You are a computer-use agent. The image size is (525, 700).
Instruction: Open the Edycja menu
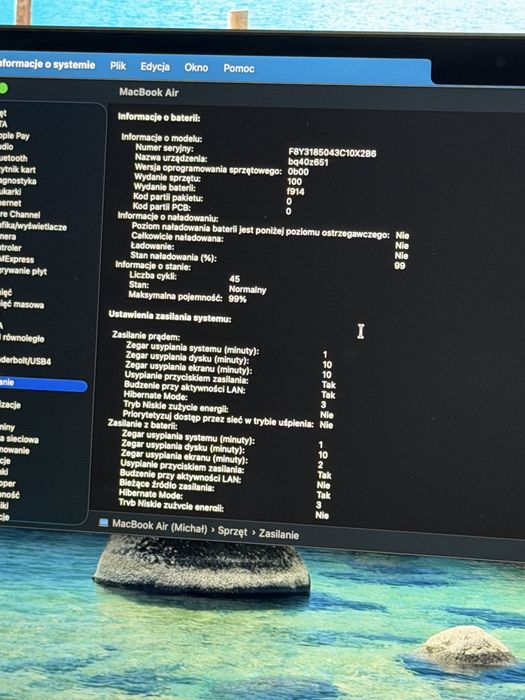[x=155, y=67]
